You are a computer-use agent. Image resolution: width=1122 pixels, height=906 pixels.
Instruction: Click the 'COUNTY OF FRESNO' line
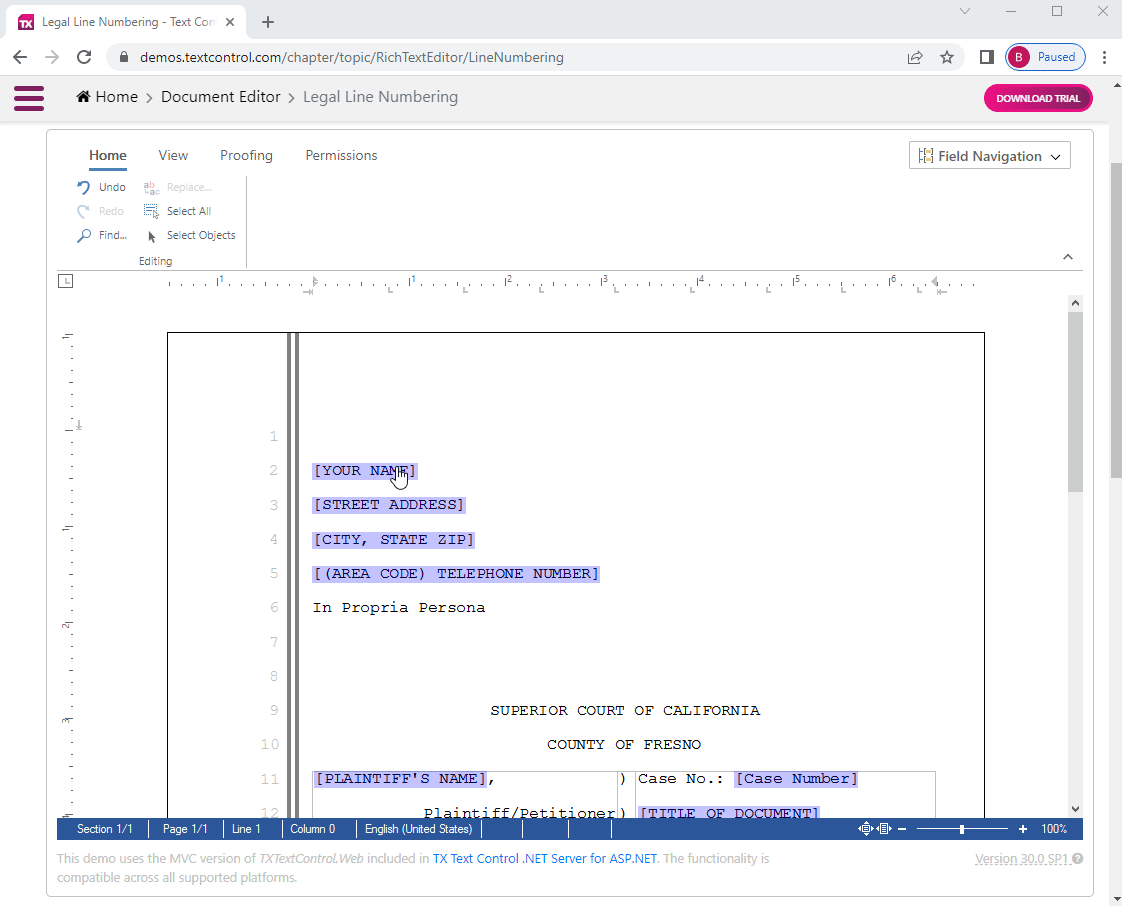[x=624, y=745]
